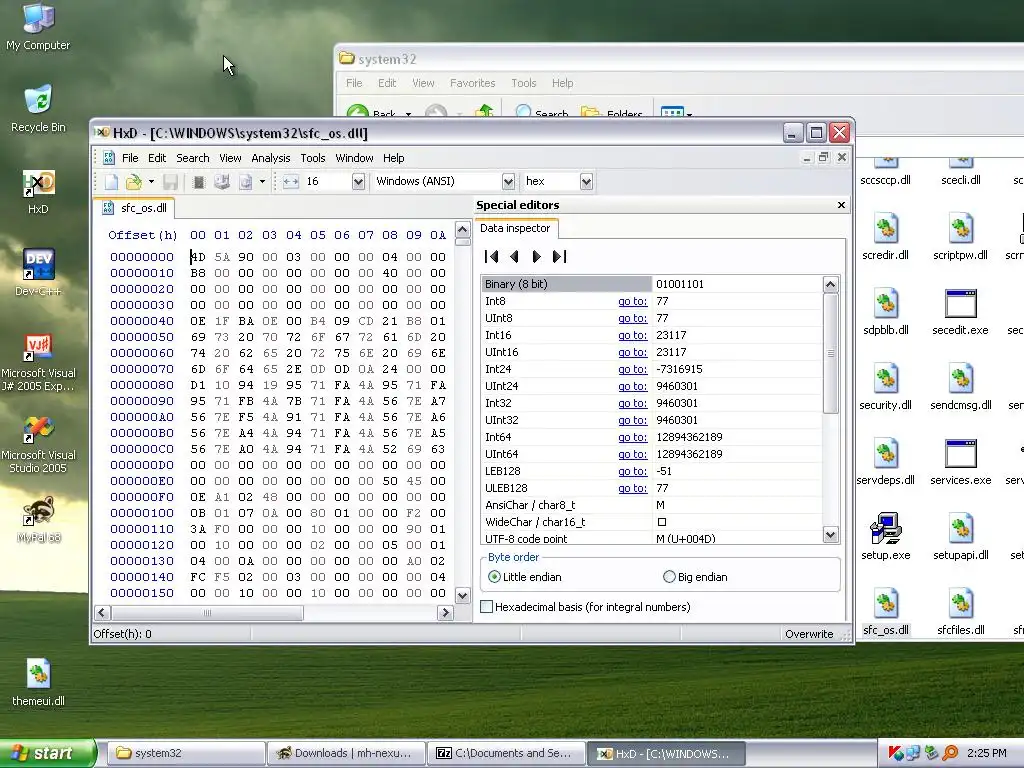The image size is (1024, 768).
Task: Select Microsoft Visual Studio 2005 icon
Action: point(39,445)
